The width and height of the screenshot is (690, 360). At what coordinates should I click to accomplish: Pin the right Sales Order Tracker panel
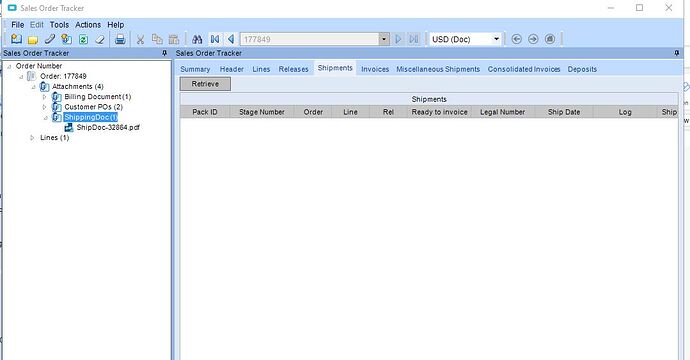pos(677,53)
